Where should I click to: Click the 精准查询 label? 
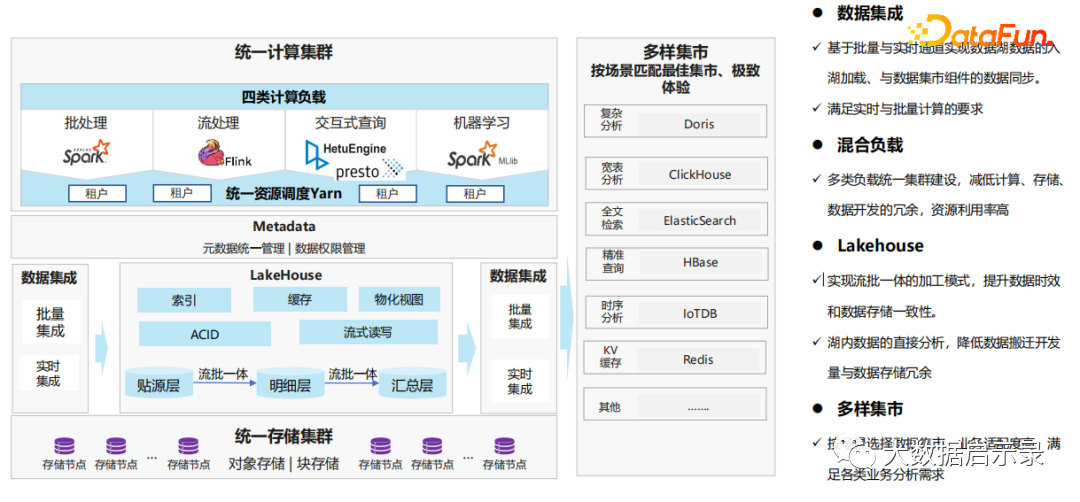pyautogui.click(x=611, y=263)
